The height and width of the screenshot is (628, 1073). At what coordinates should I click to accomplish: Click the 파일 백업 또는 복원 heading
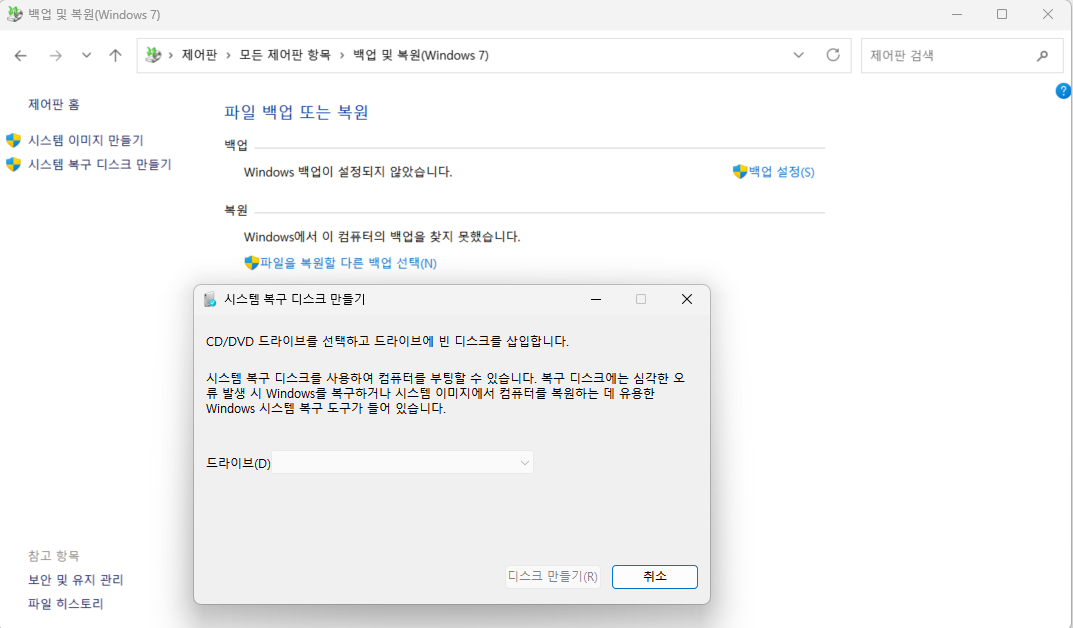coord(296,112)
